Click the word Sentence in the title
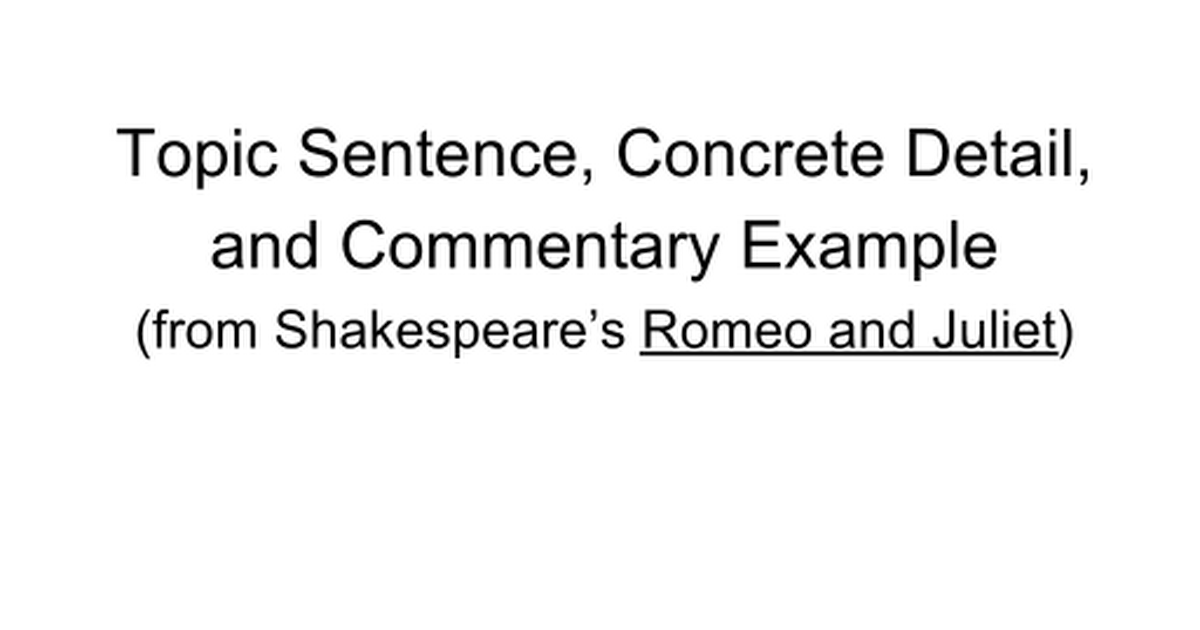The height and width of the screenshot is (630, 1200). pos(435,154)
